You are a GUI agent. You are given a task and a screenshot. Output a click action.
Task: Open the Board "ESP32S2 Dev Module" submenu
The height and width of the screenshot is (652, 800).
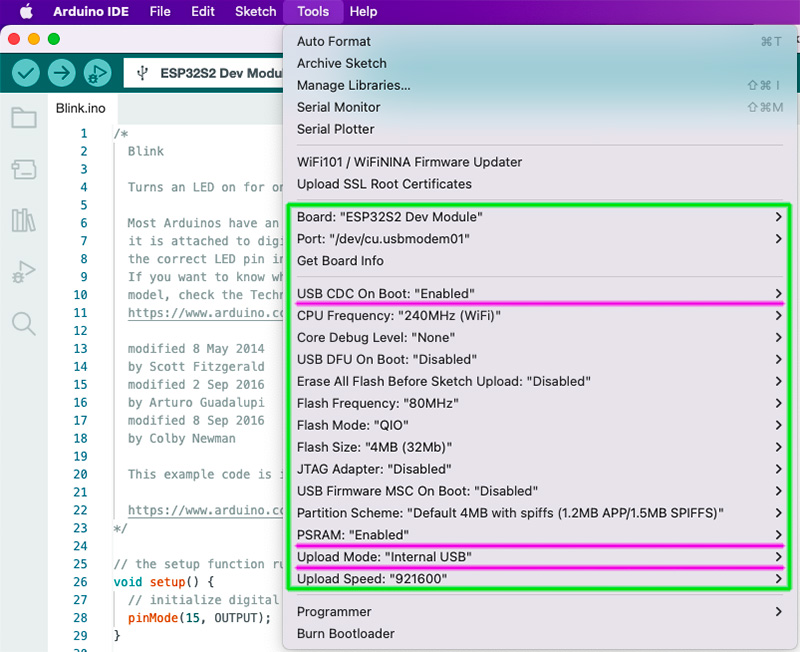pos(389,217)
